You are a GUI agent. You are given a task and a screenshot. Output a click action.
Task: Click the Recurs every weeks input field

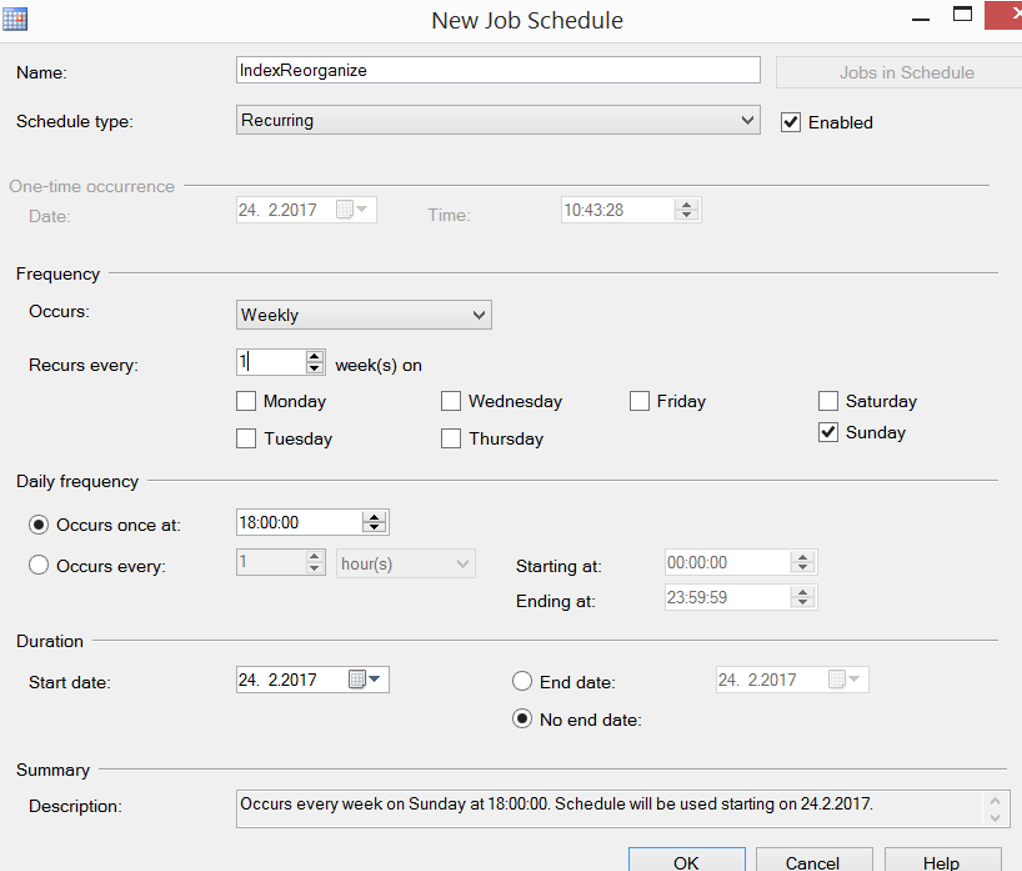coord(271,362)
